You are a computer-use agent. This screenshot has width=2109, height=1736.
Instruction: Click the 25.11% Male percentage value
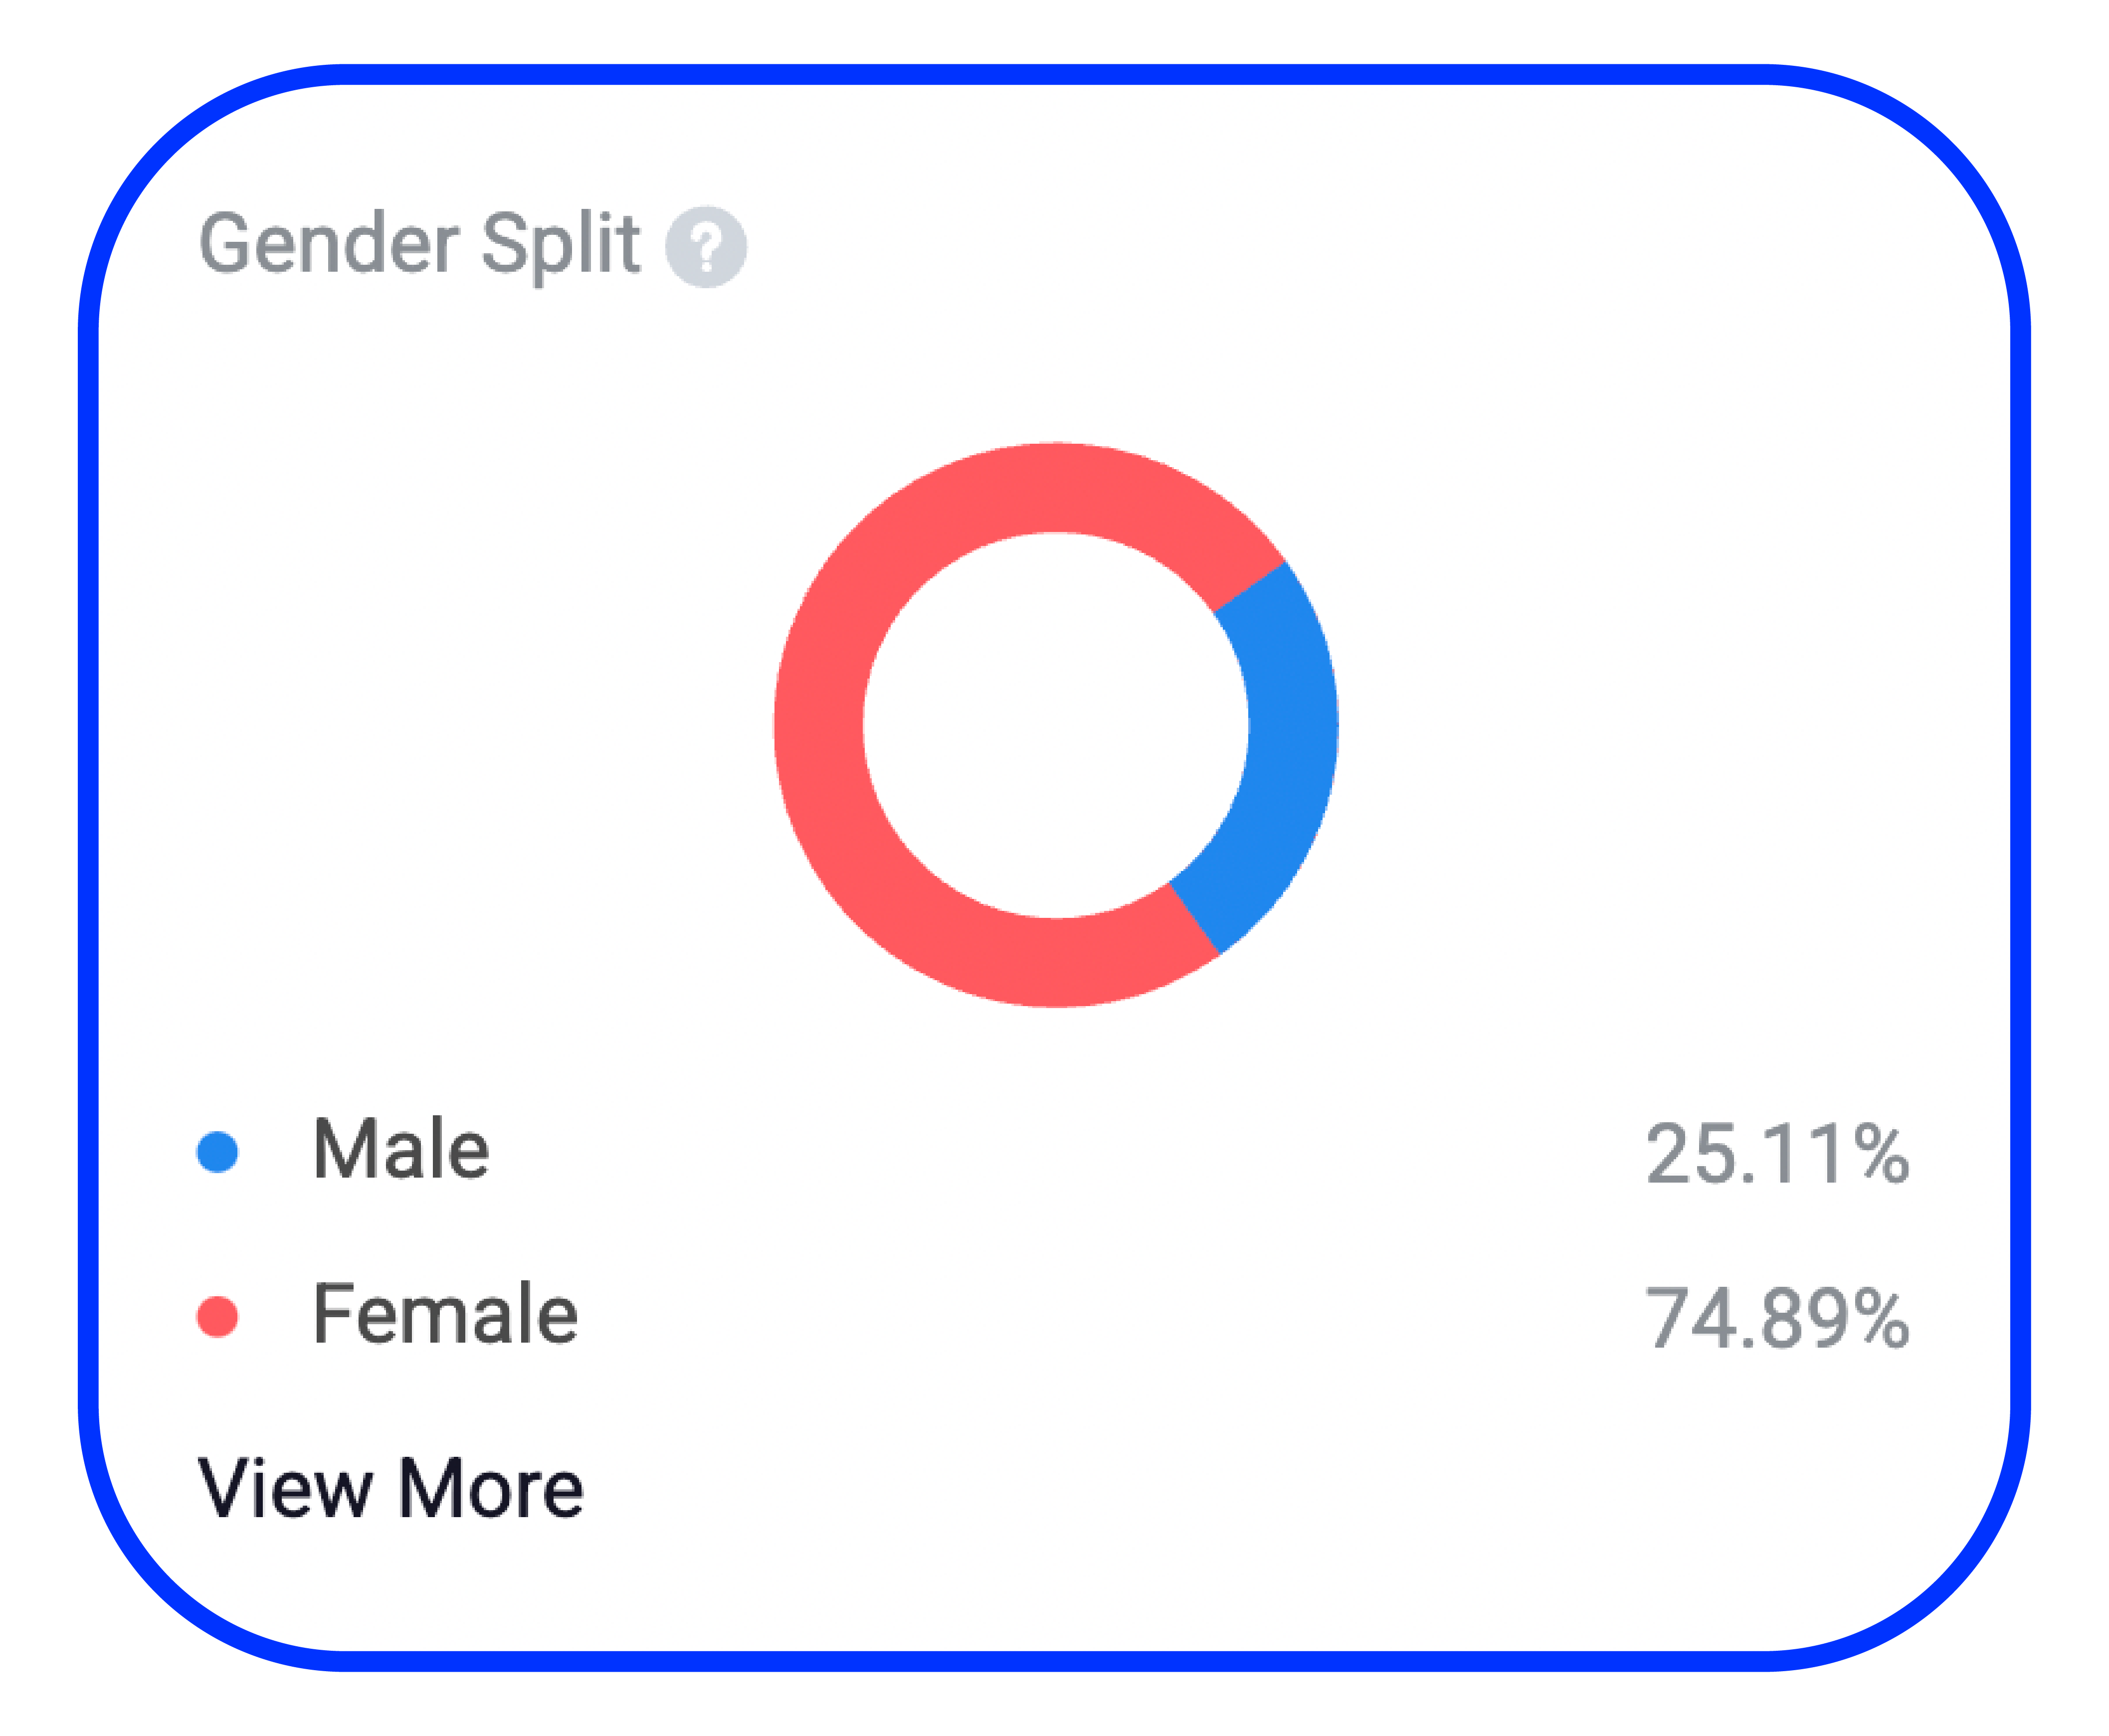[x=1777, y=1154]
